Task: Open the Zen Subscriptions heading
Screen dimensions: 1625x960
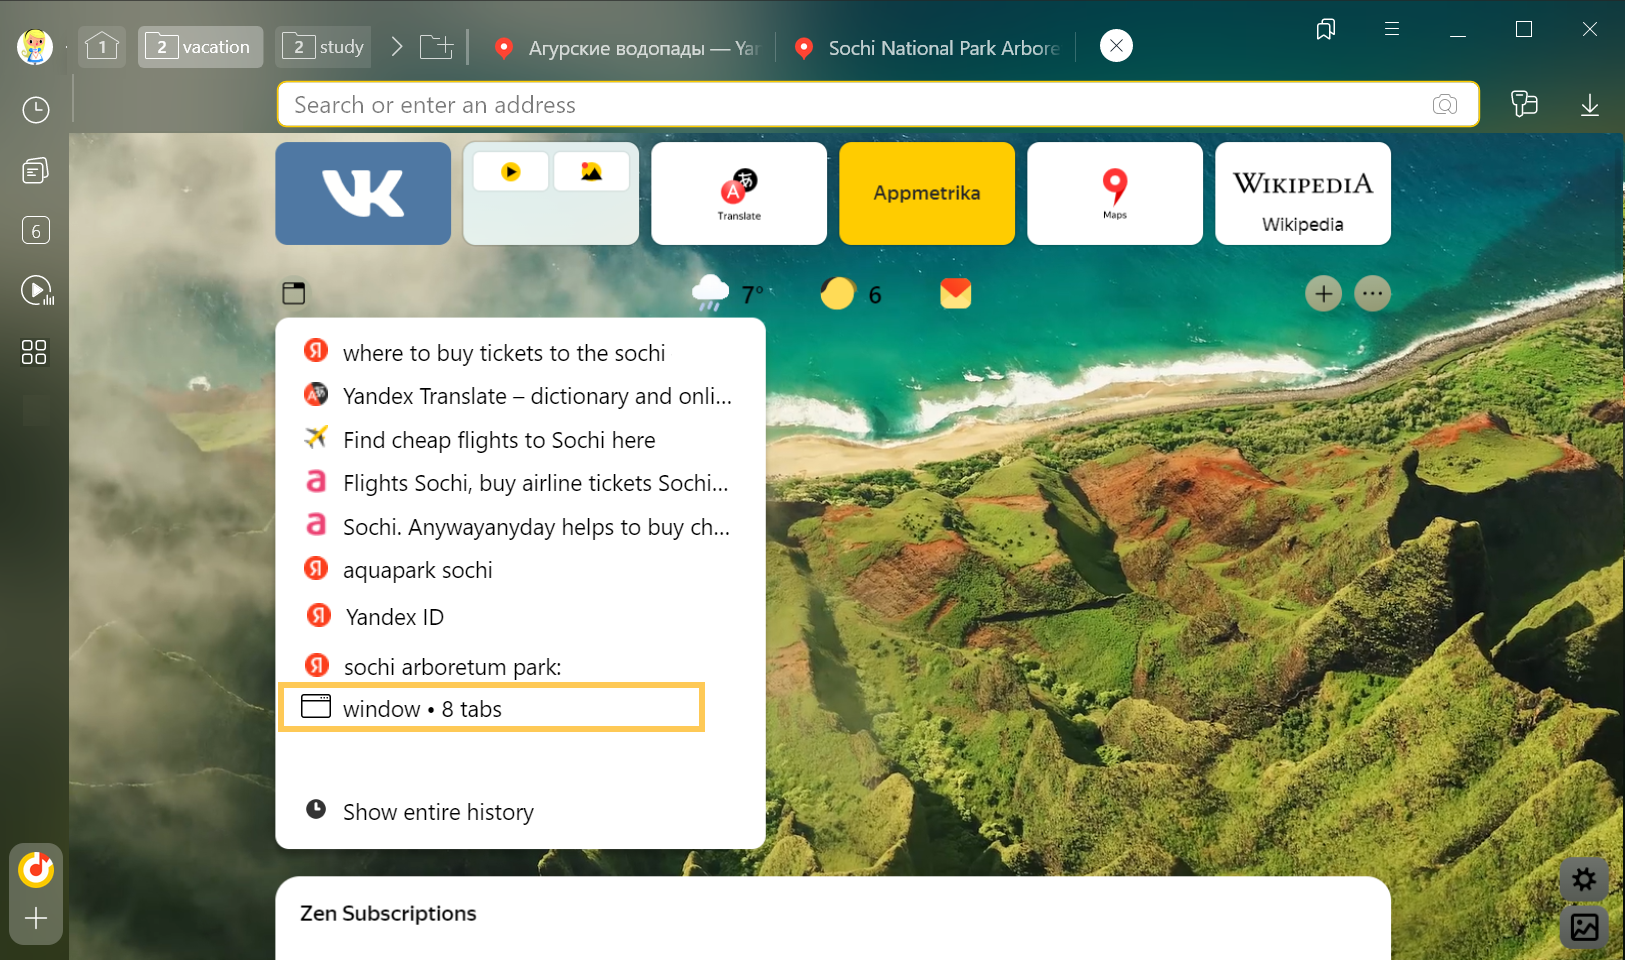Action: pyautogui.click(x=388, y=913)
